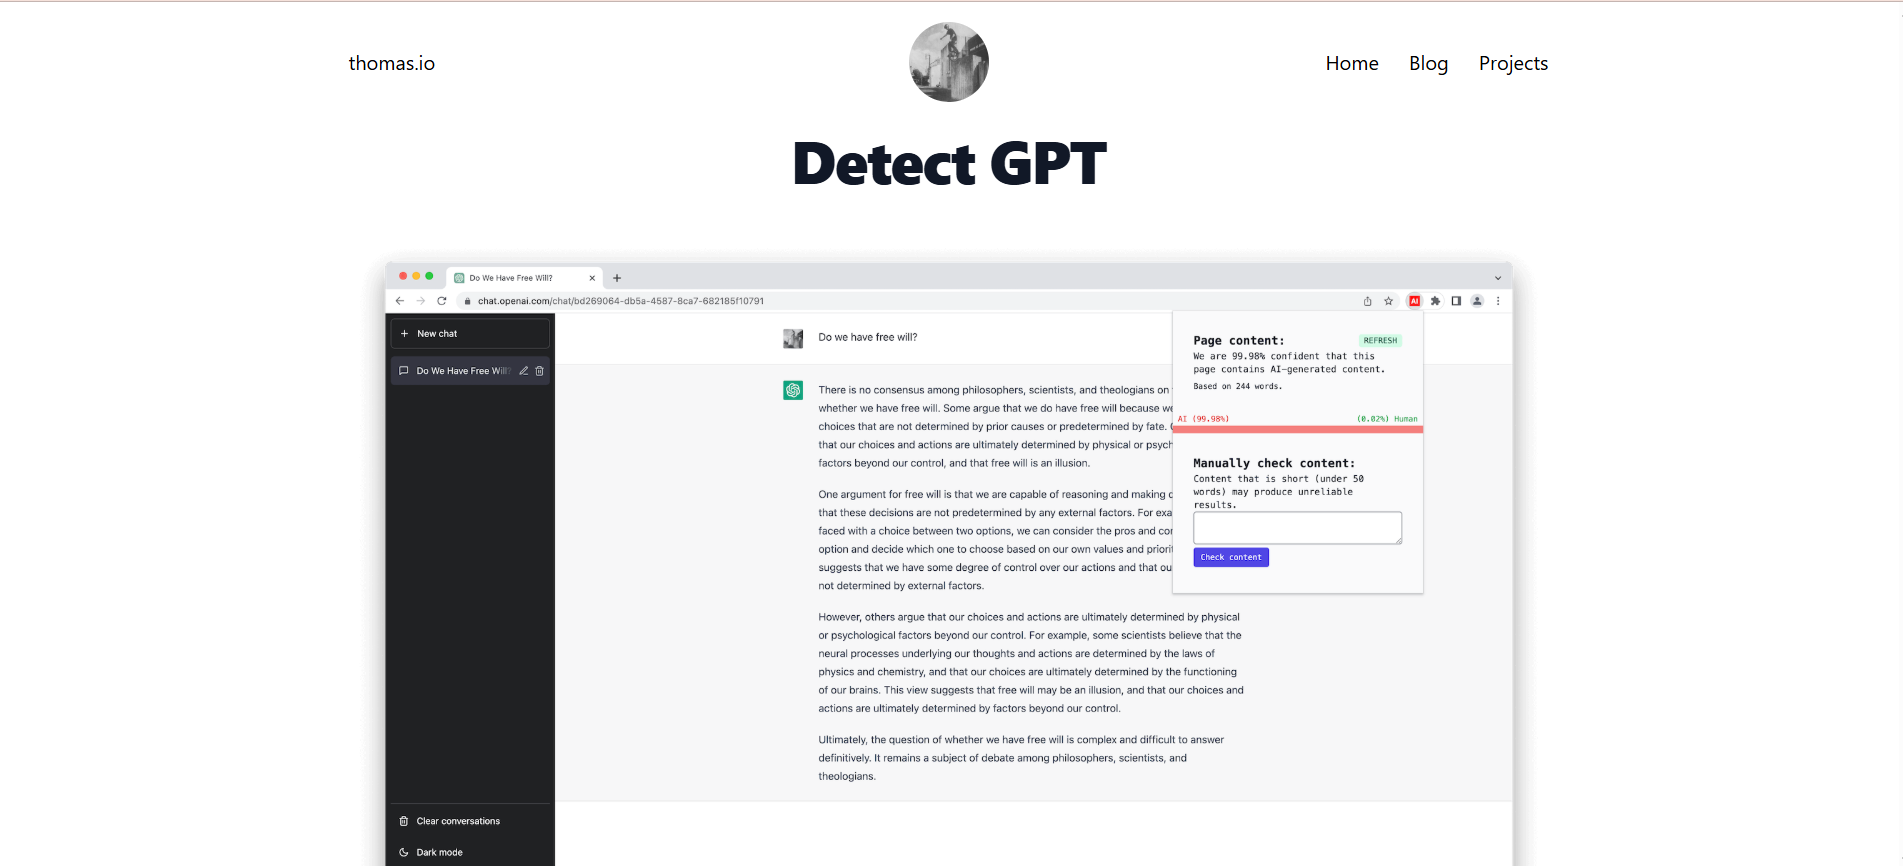Click the round avatar photo at top
Screen dimensions: 1903x866
tap(948, 62)
